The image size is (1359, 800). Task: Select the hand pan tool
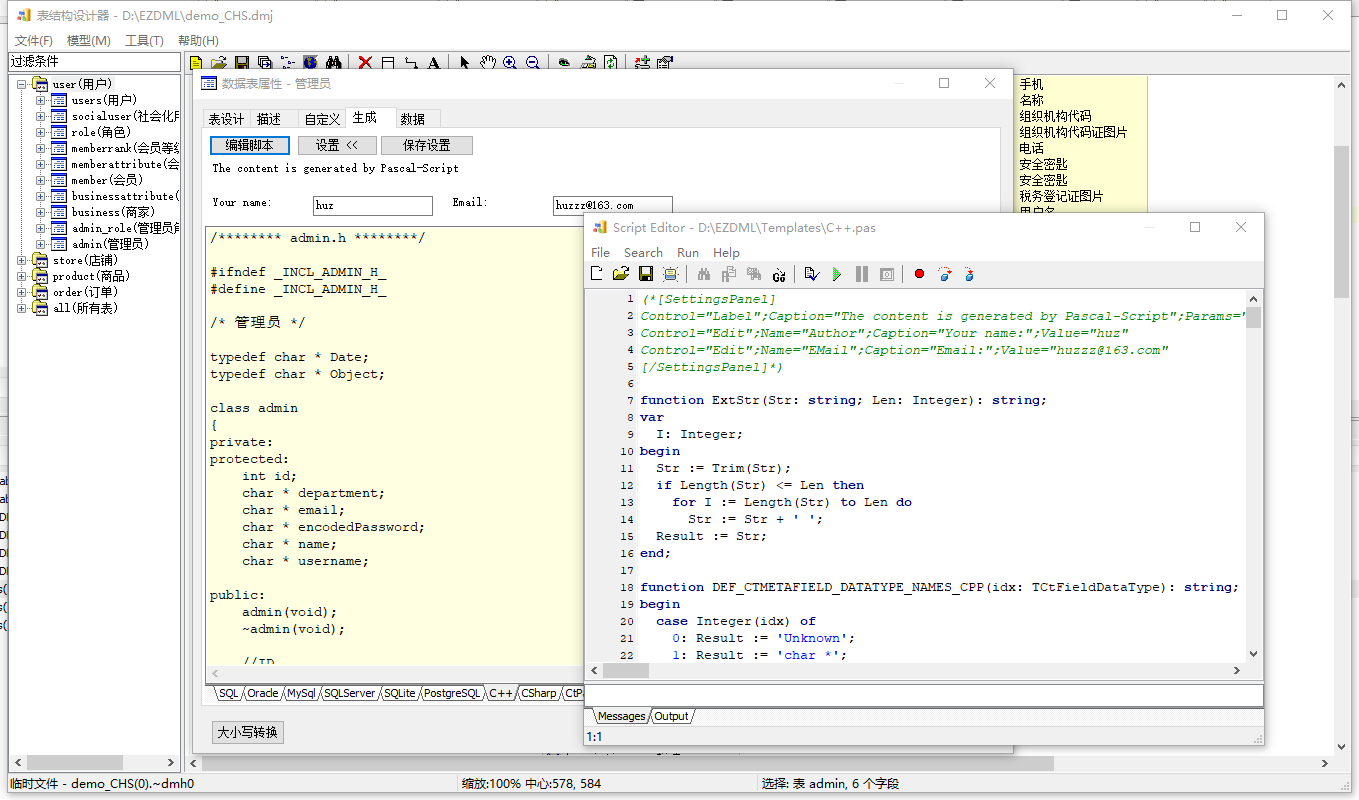487,62
